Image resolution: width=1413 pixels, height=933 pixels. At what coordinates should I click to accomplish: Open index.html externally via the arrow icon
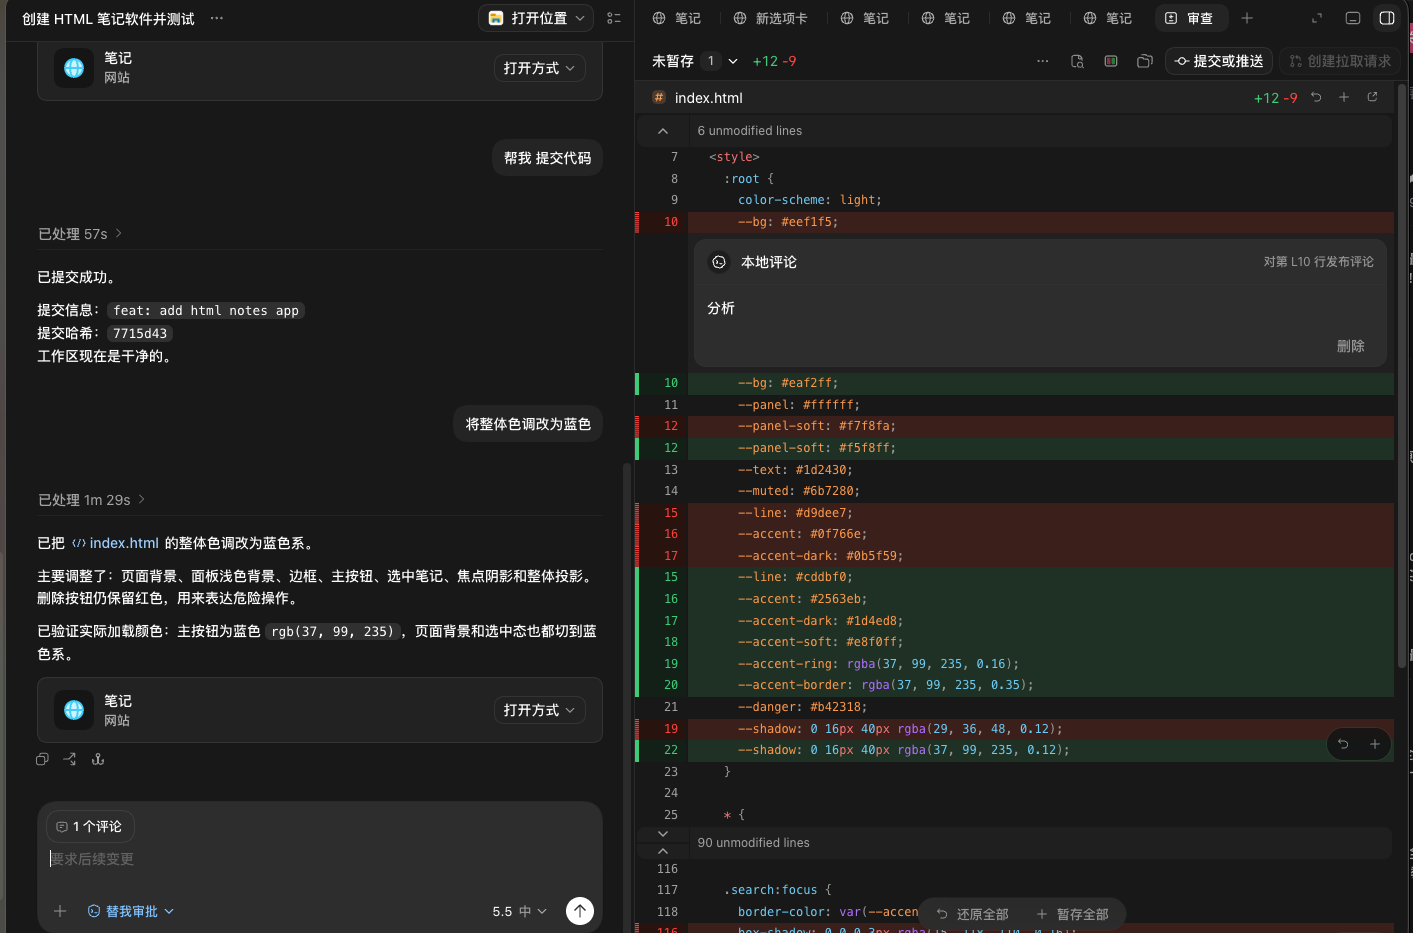pyautogui.click(x=1372, y=97)
